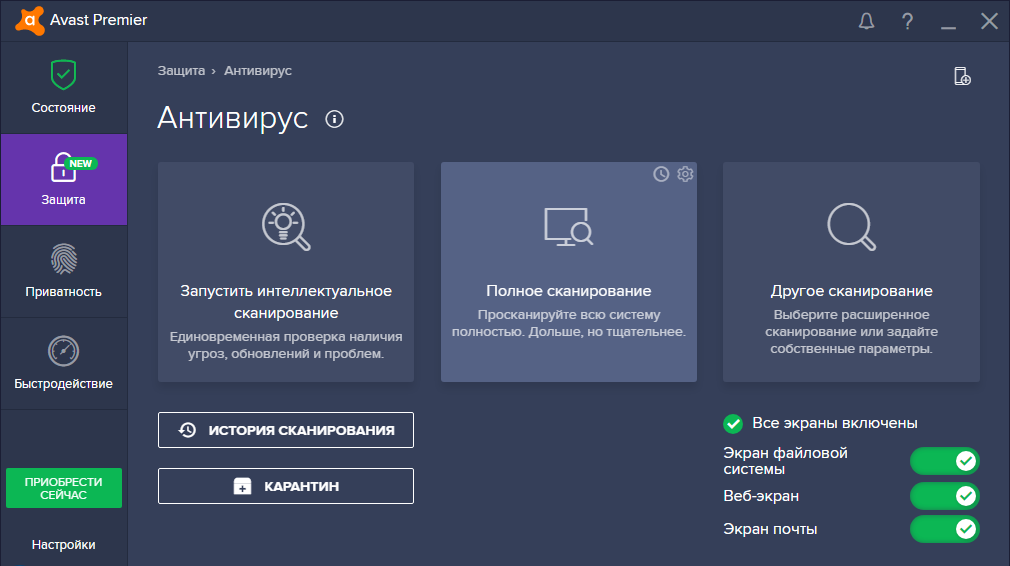1010x566 pixels.
Task: Open Другое сканирование options
Action: click(852, 291)
